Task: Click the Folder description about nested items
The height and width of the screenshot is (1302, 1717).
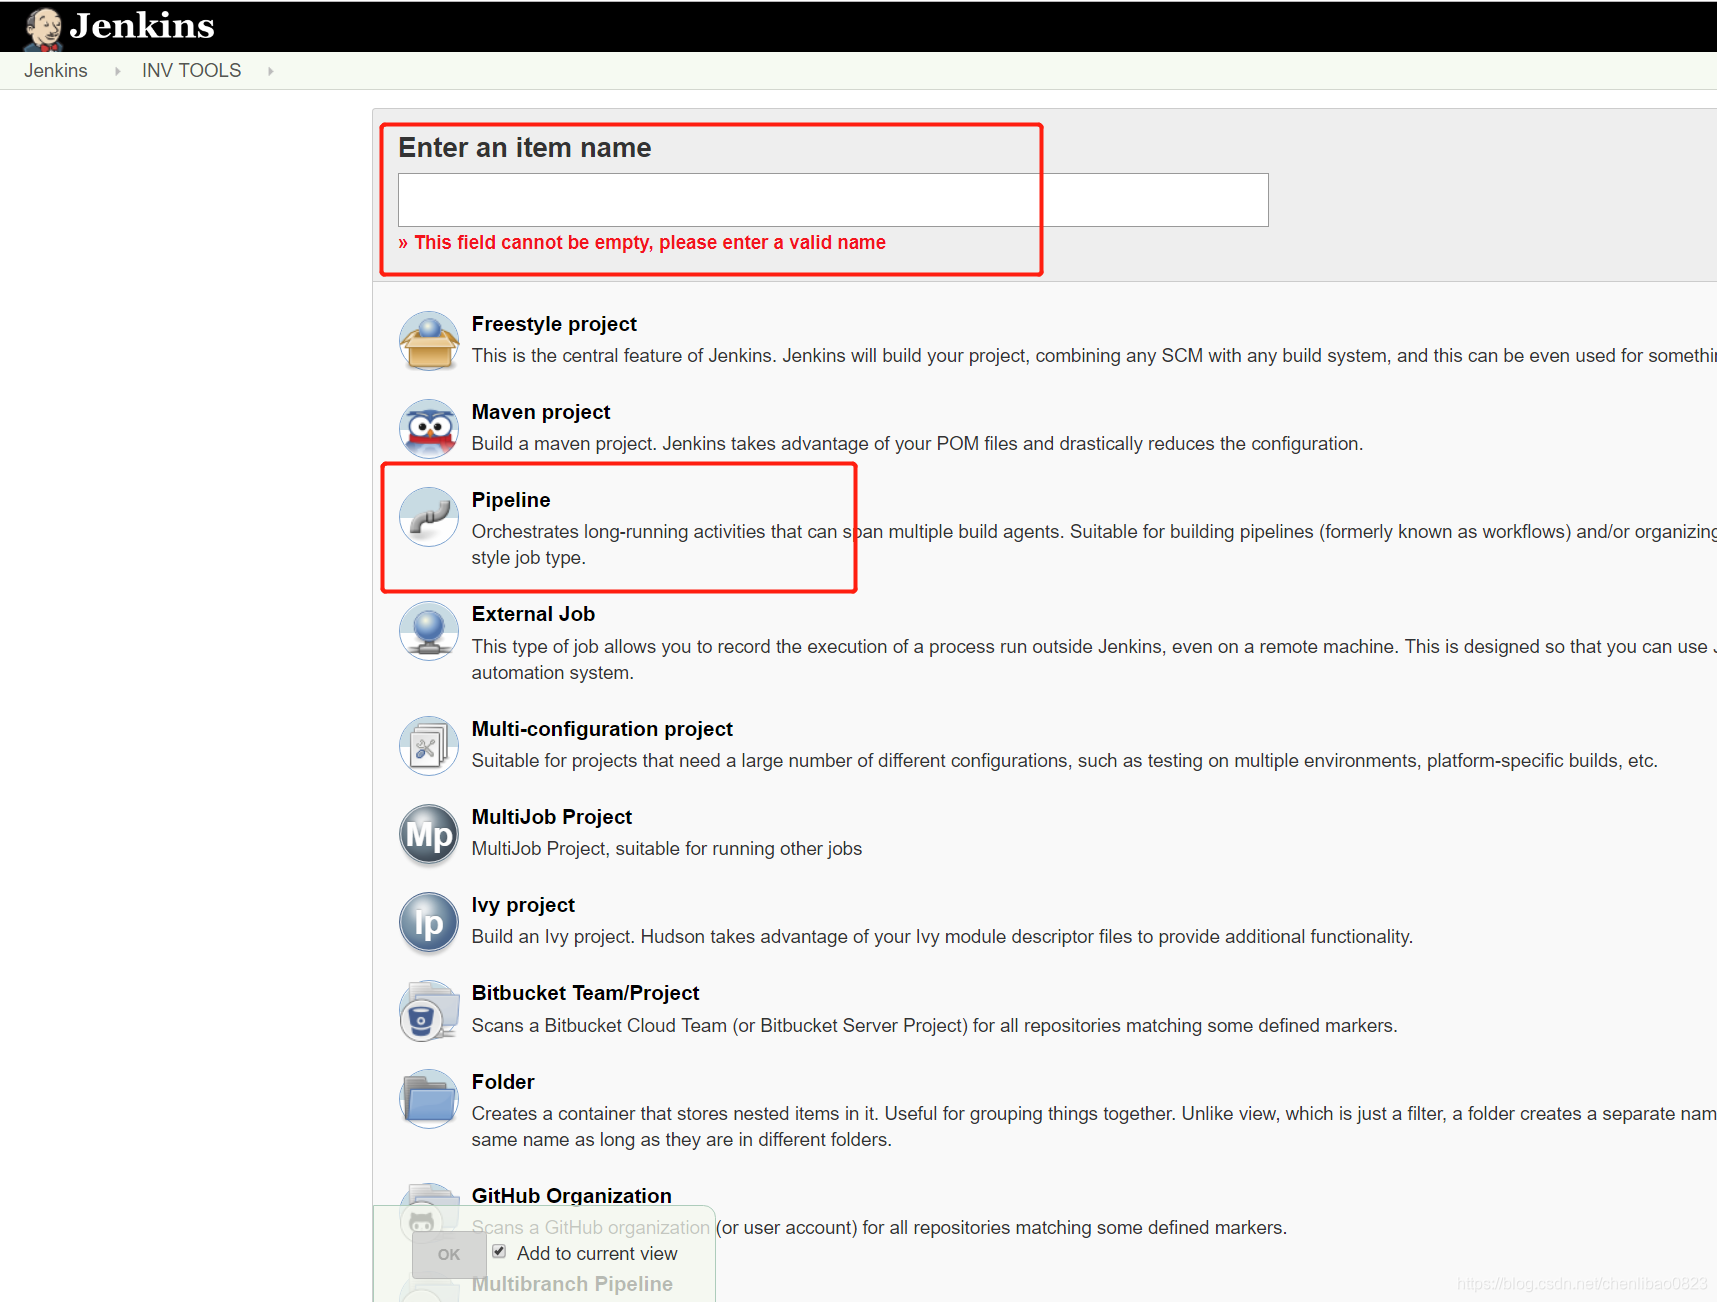Action: [1094, 1127]
